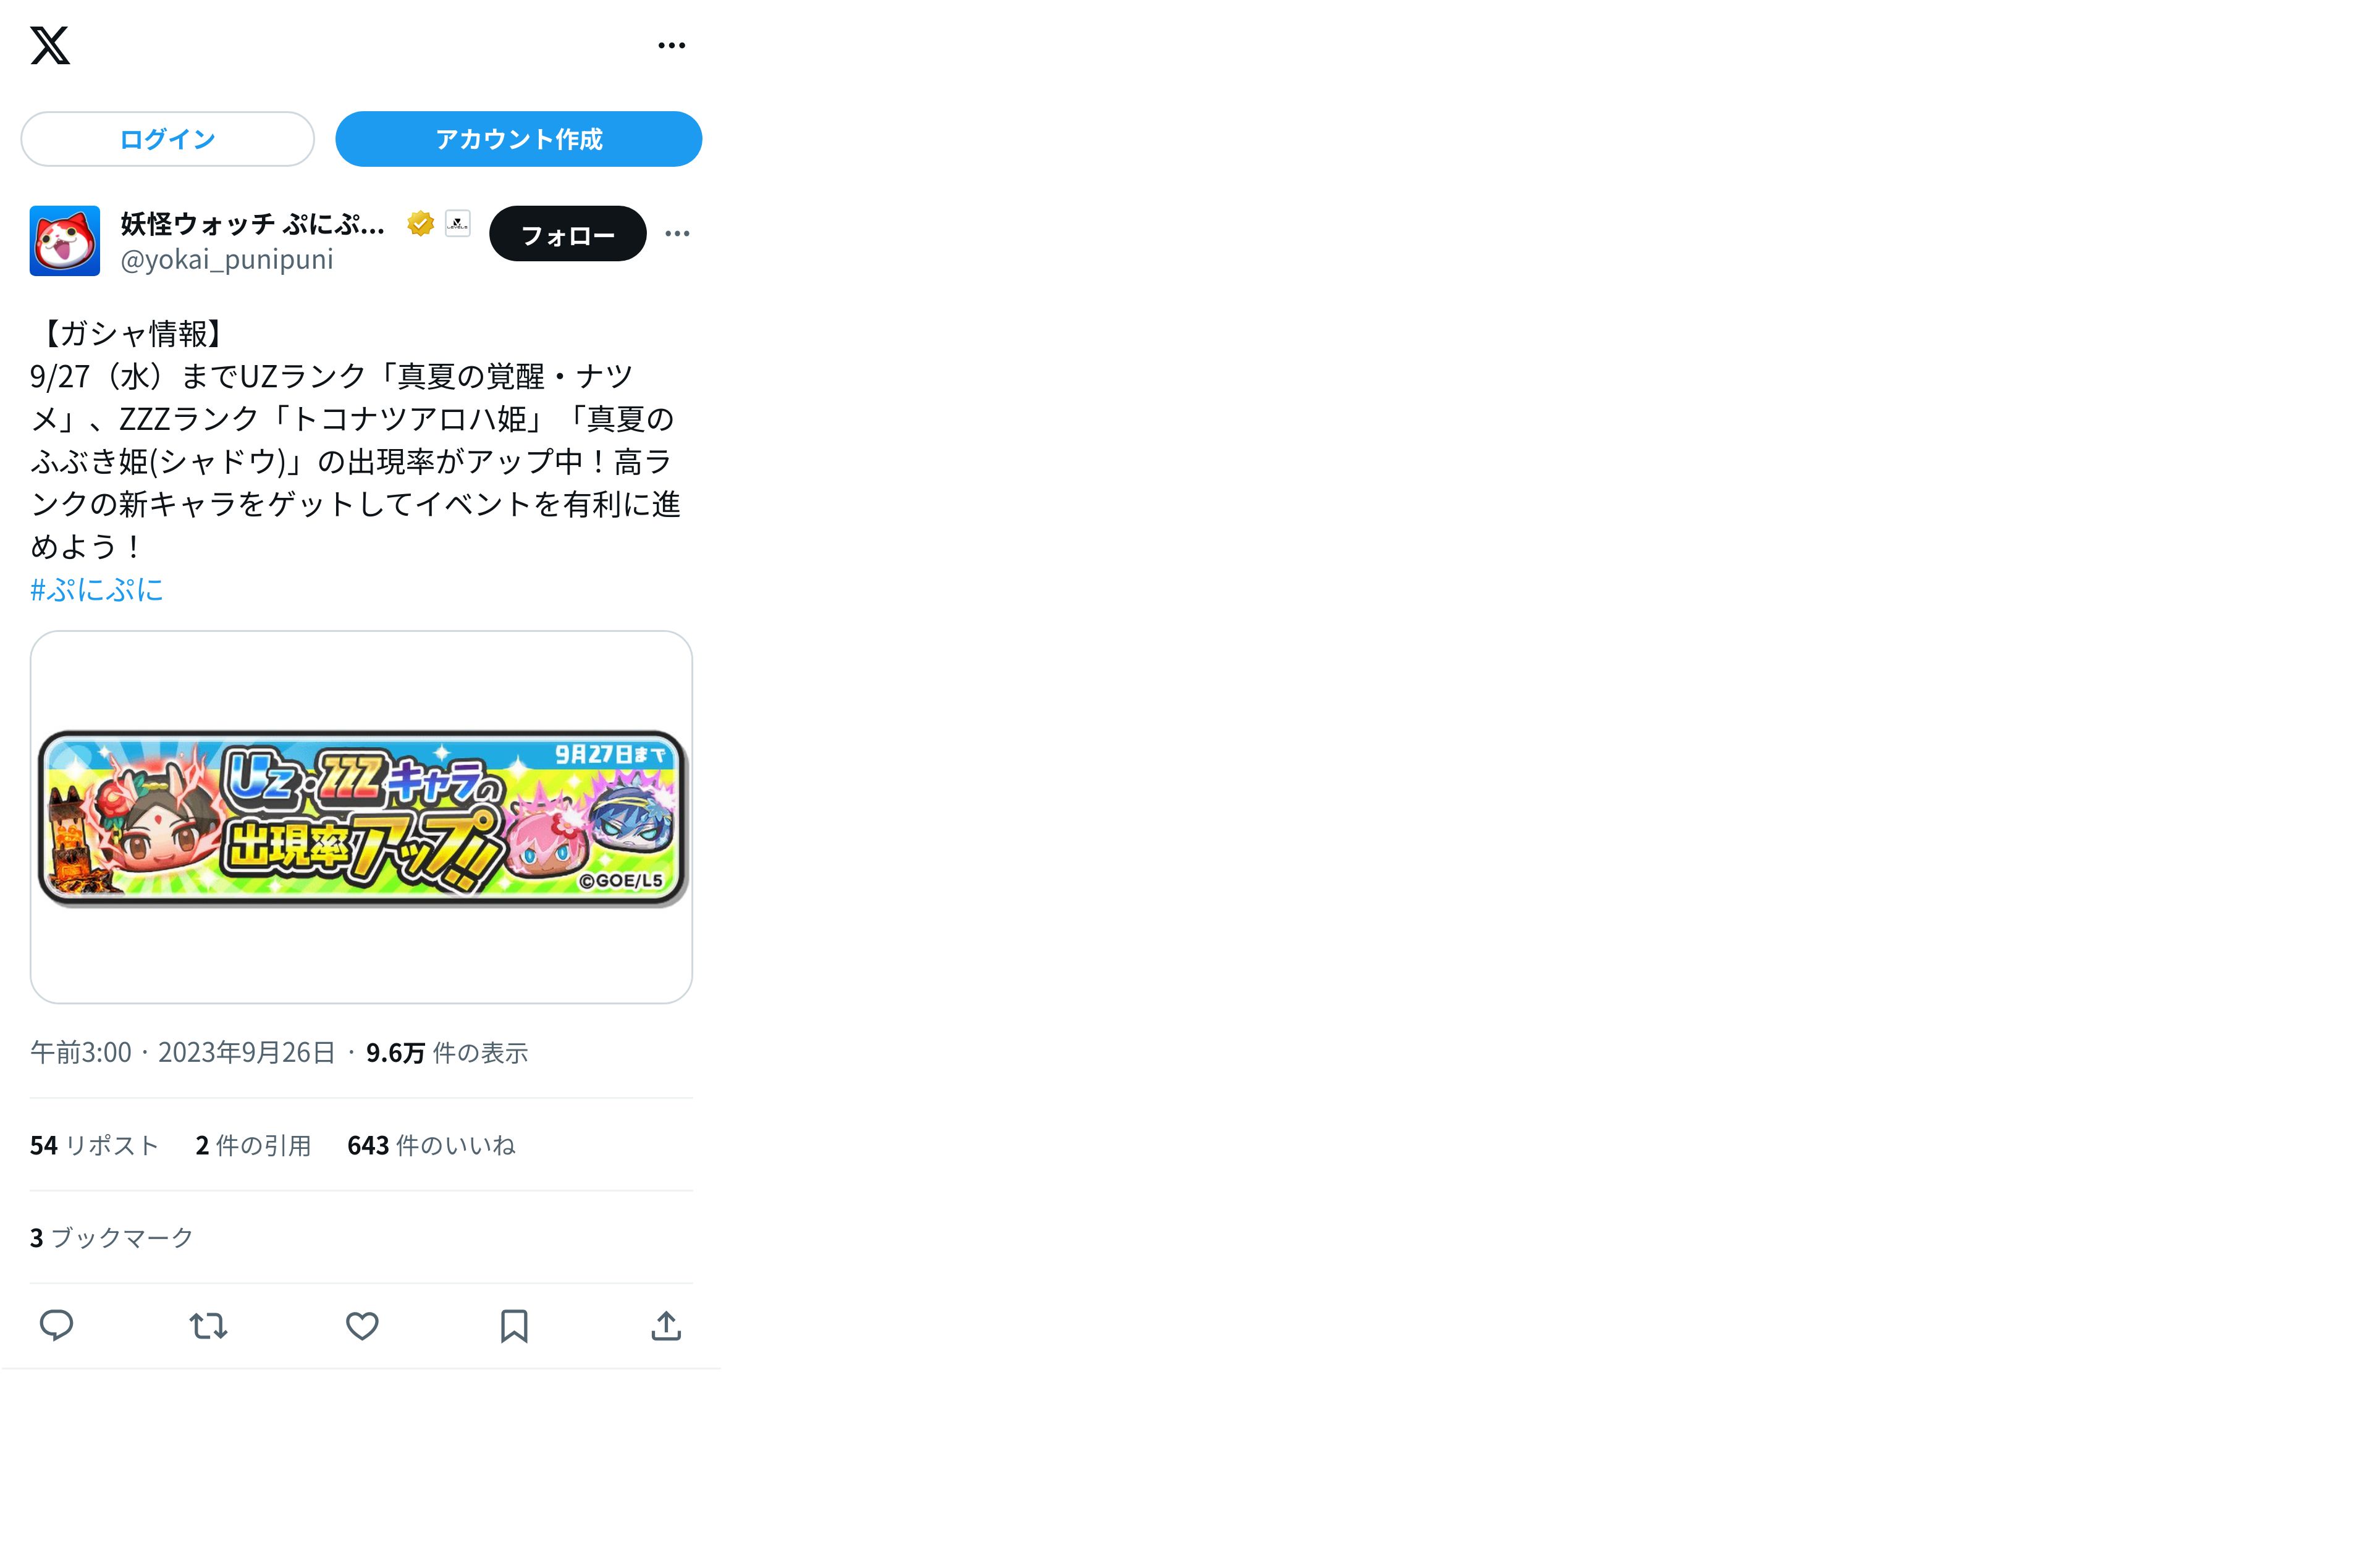The width and height of the screenshot is (2380, 1564).
Task: Click the affiliate badge next to the verified badge
Action: [457, 224]
